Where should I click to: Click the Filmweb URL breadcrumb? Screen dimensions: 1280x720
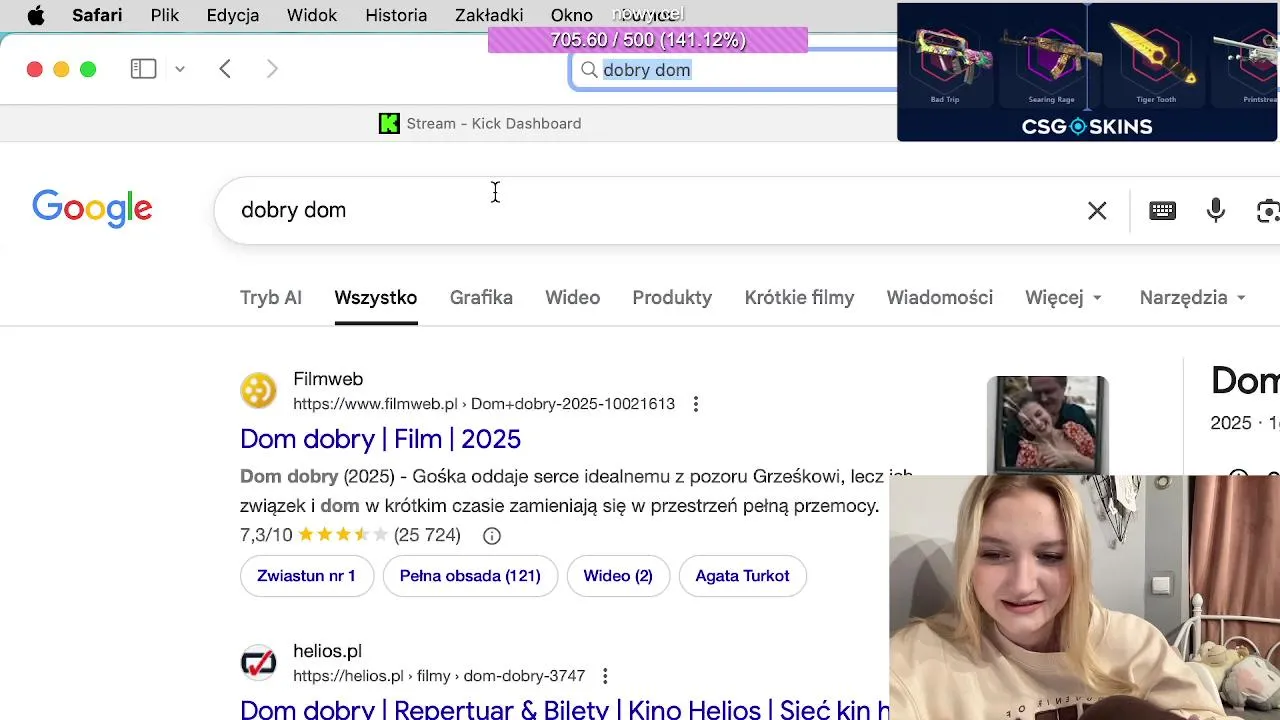coord(484,404)
